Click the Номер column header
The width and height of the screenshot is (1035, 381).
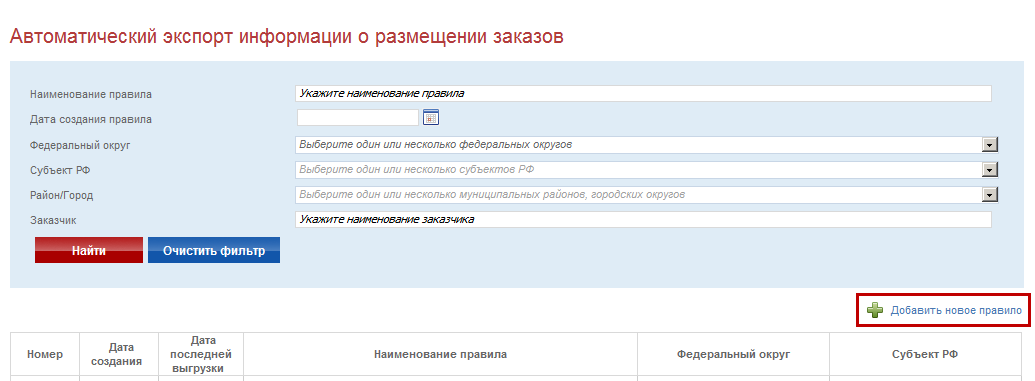[x=45, y=355]
